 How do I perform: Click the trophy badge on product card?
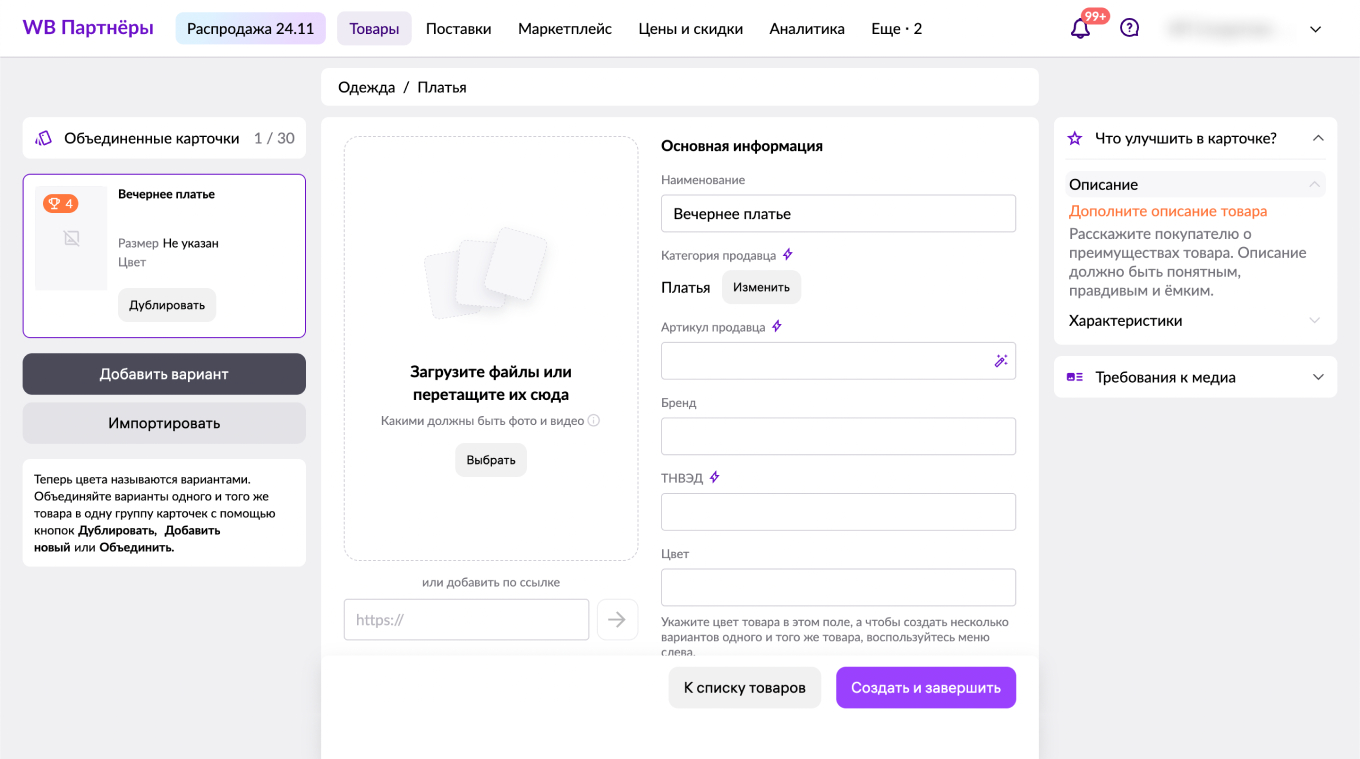[x=60, y=204]
